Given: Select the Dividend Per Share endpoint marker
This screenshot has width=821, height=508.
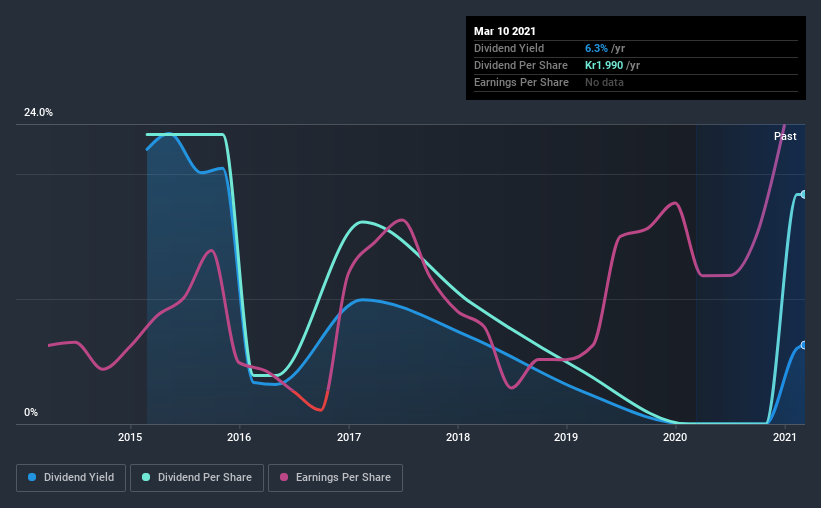Looking at the screenshot, I should pos(803,194).
